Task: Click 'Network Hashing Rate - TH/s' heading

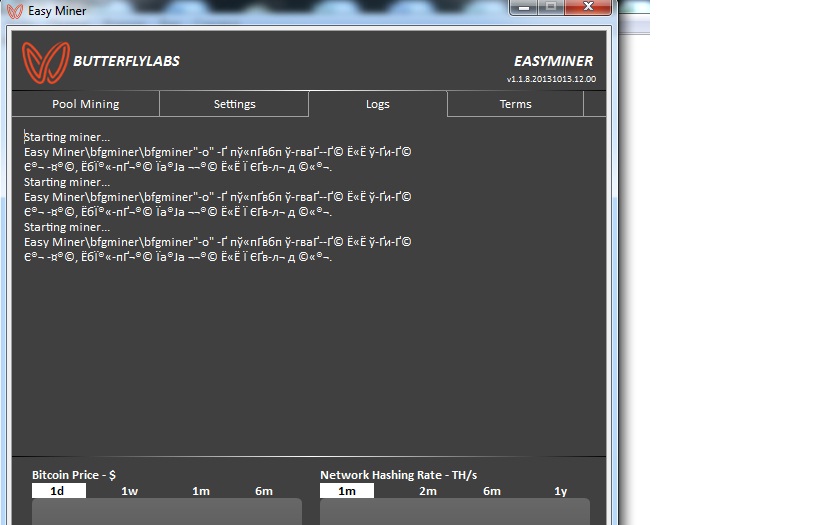Action: [x=399, y=475]
